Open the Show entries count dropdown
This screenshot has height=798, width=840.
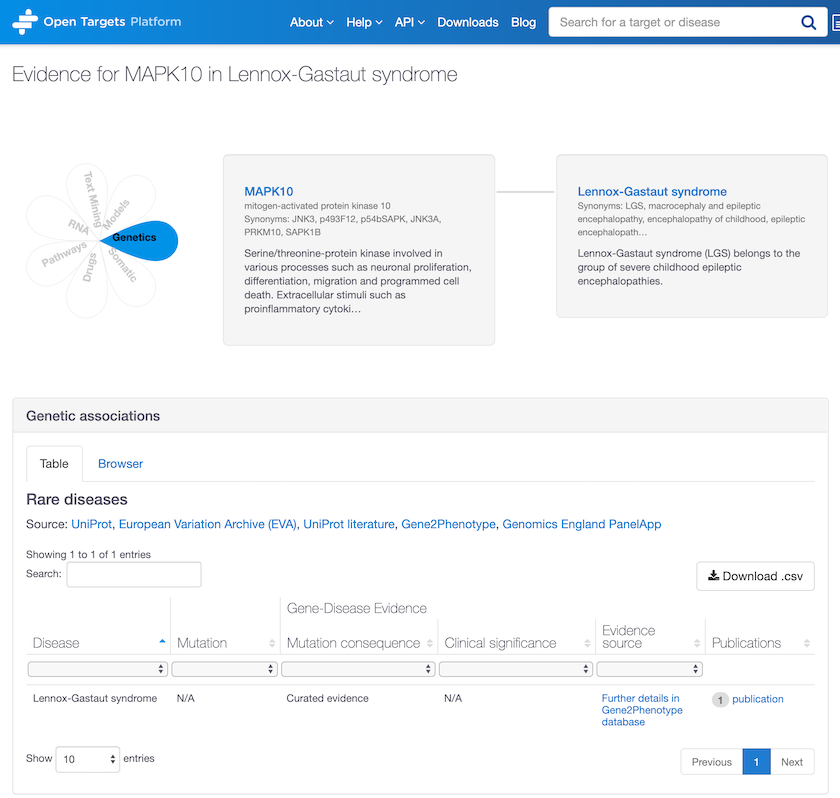pyautogui.click(x=87, y=759)
